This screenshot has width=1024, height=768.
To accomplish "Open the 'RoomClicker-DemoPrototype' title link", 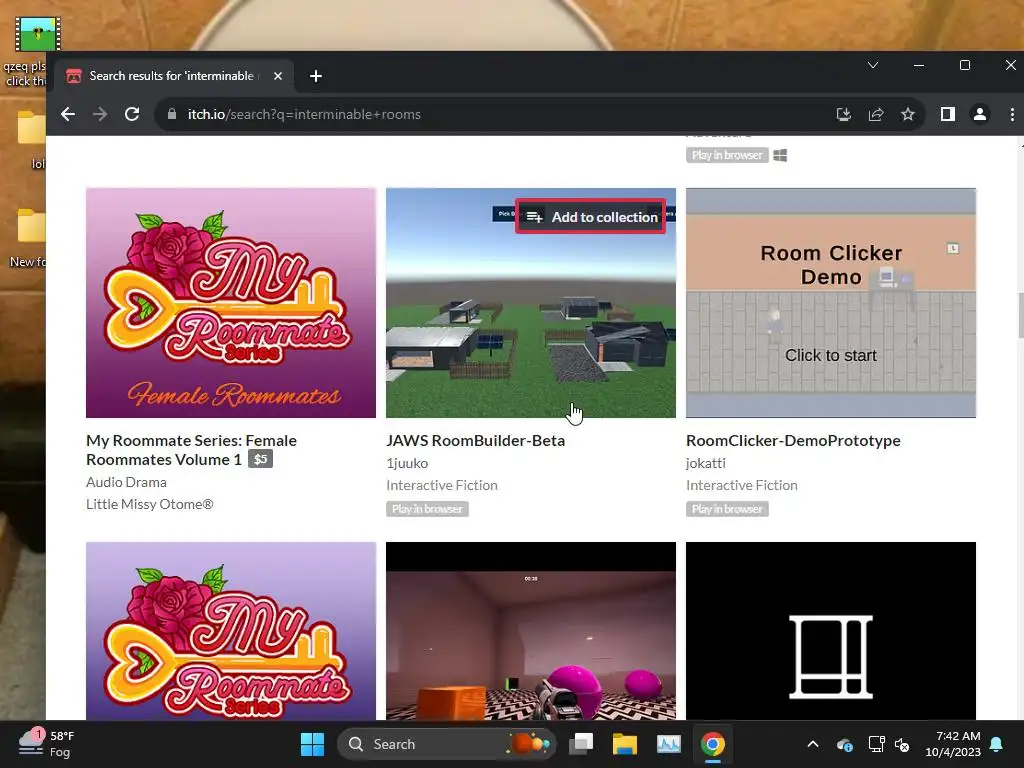I will pos(793,441).
